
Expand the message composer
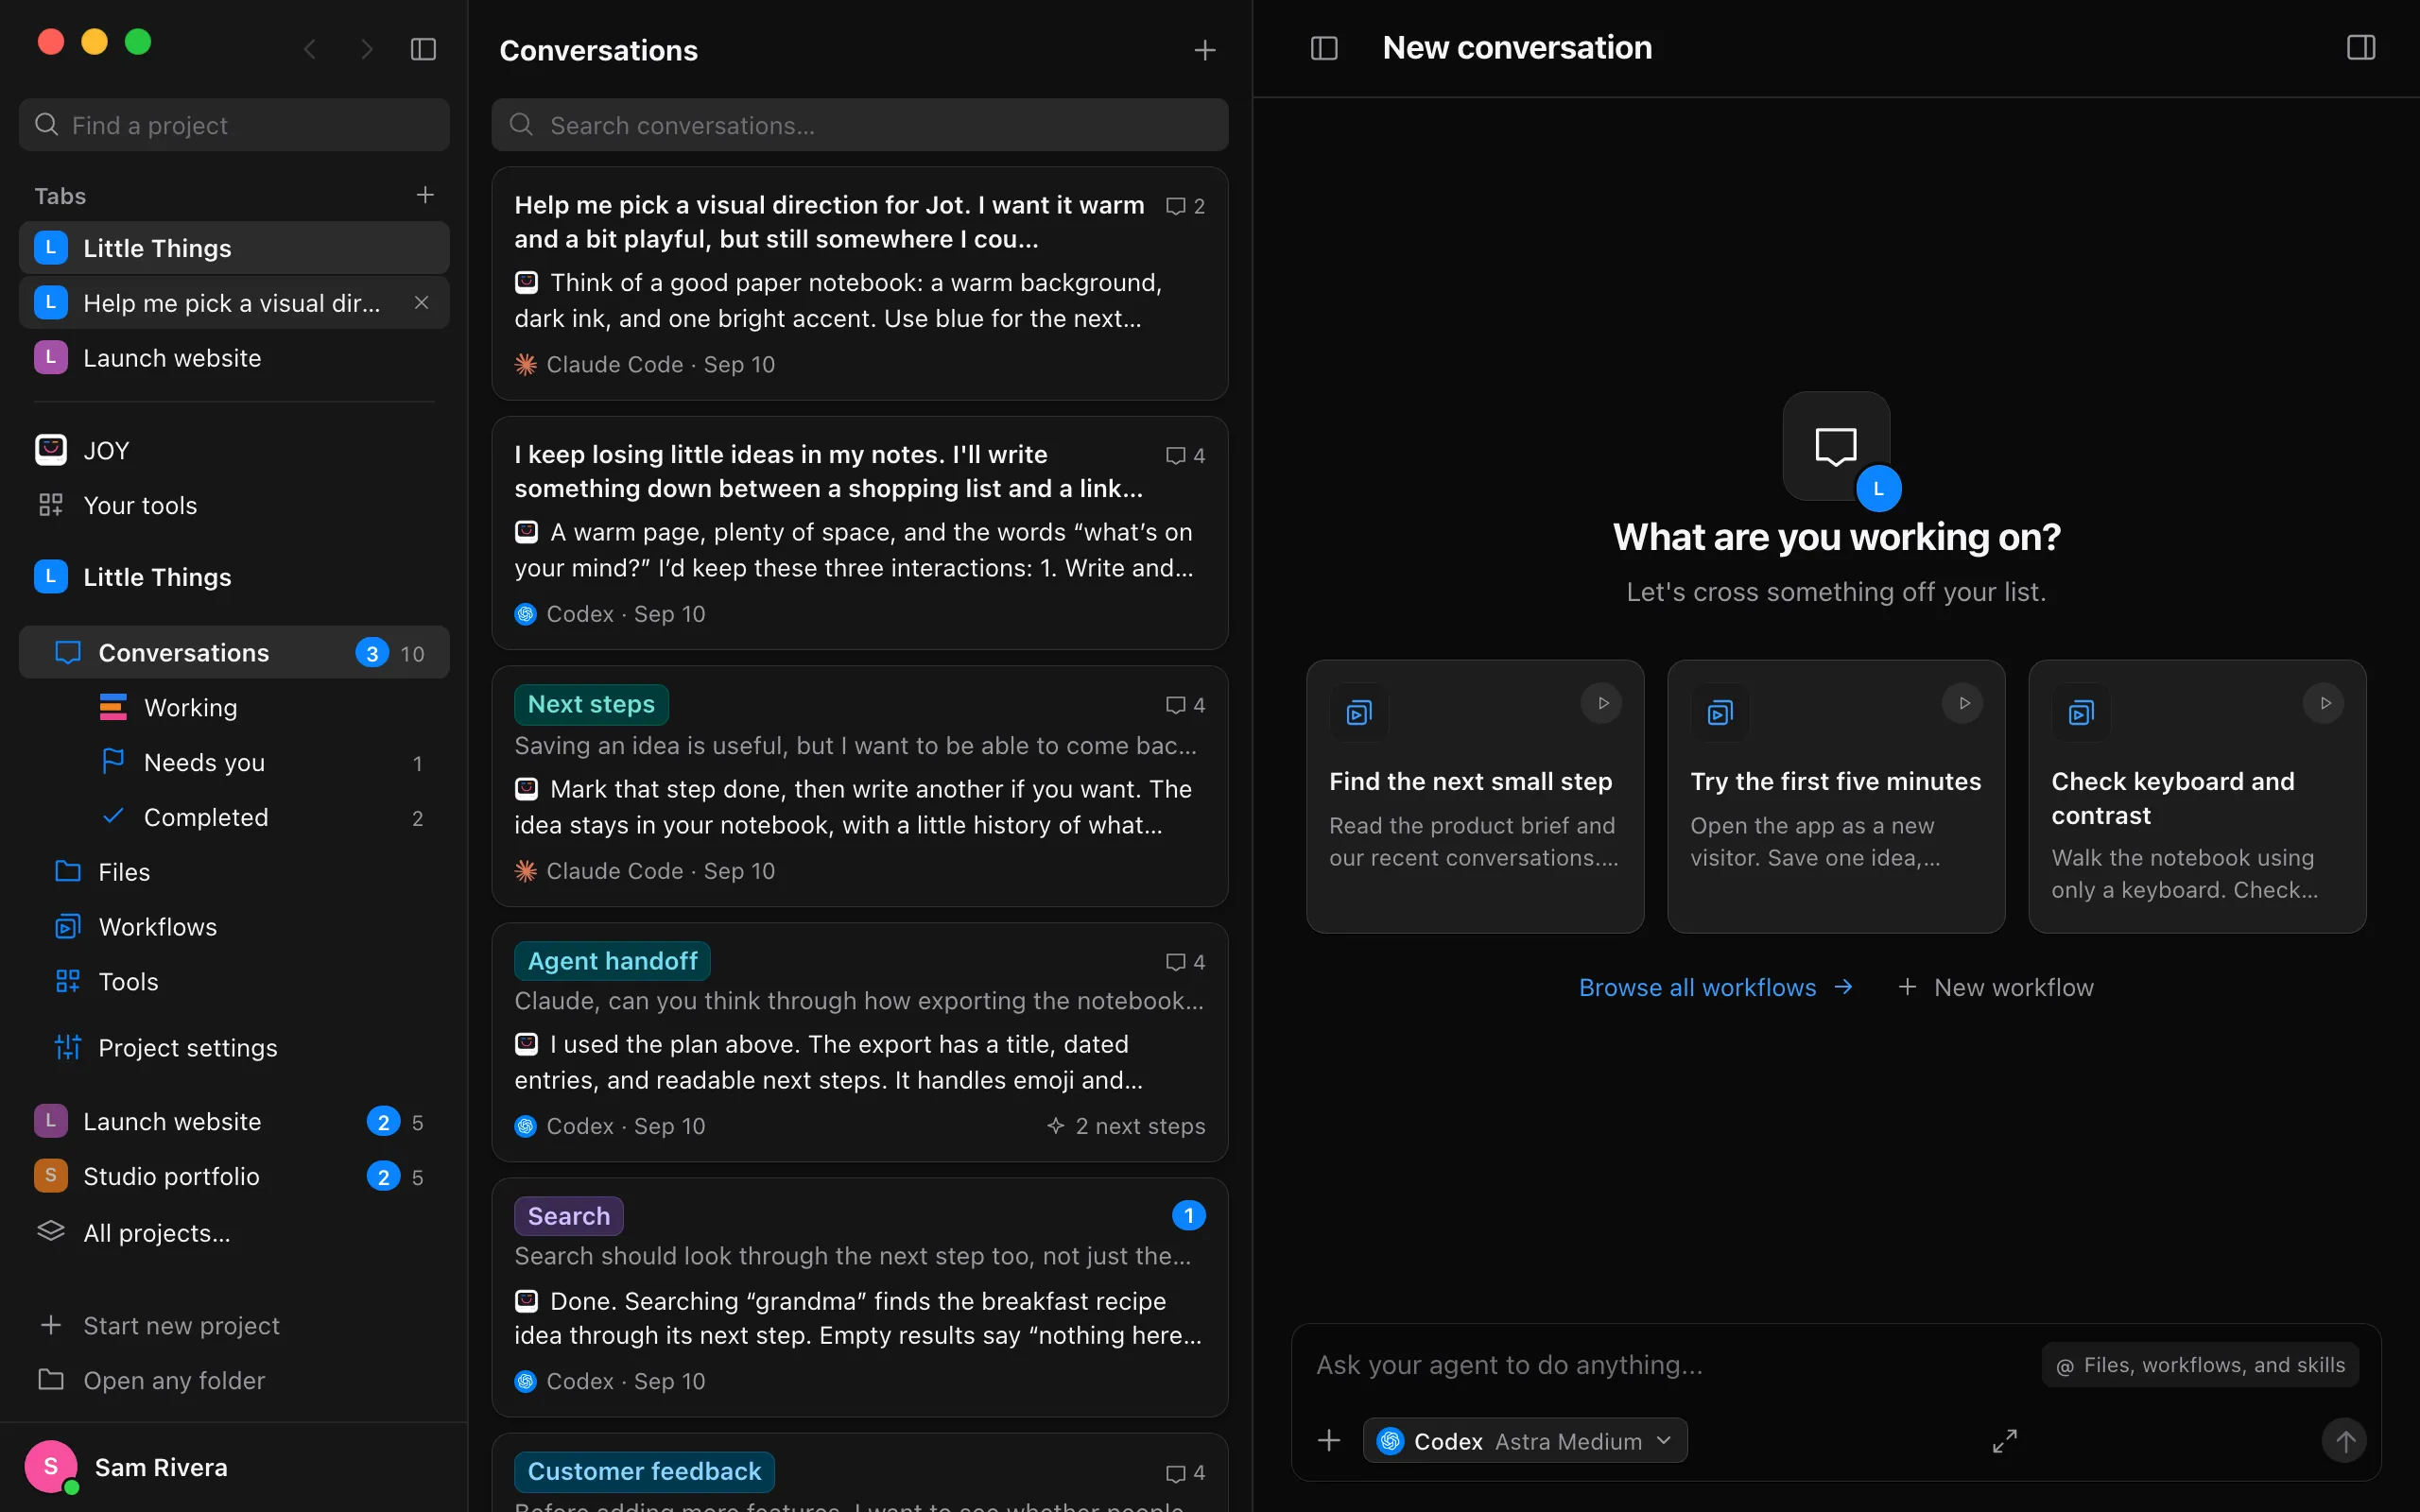pyautogui.click(x=2004, y=1440)
